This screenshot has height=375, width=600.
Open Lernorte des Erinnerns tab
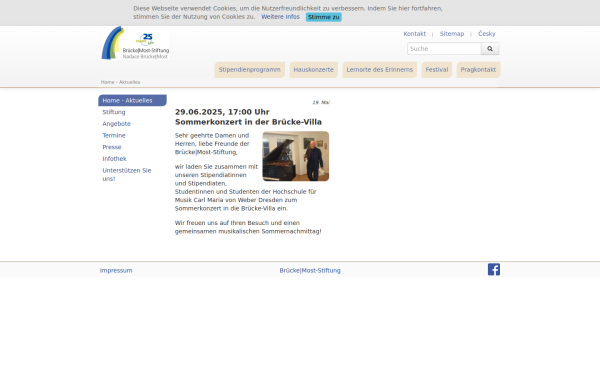click(x=380, y=70)
